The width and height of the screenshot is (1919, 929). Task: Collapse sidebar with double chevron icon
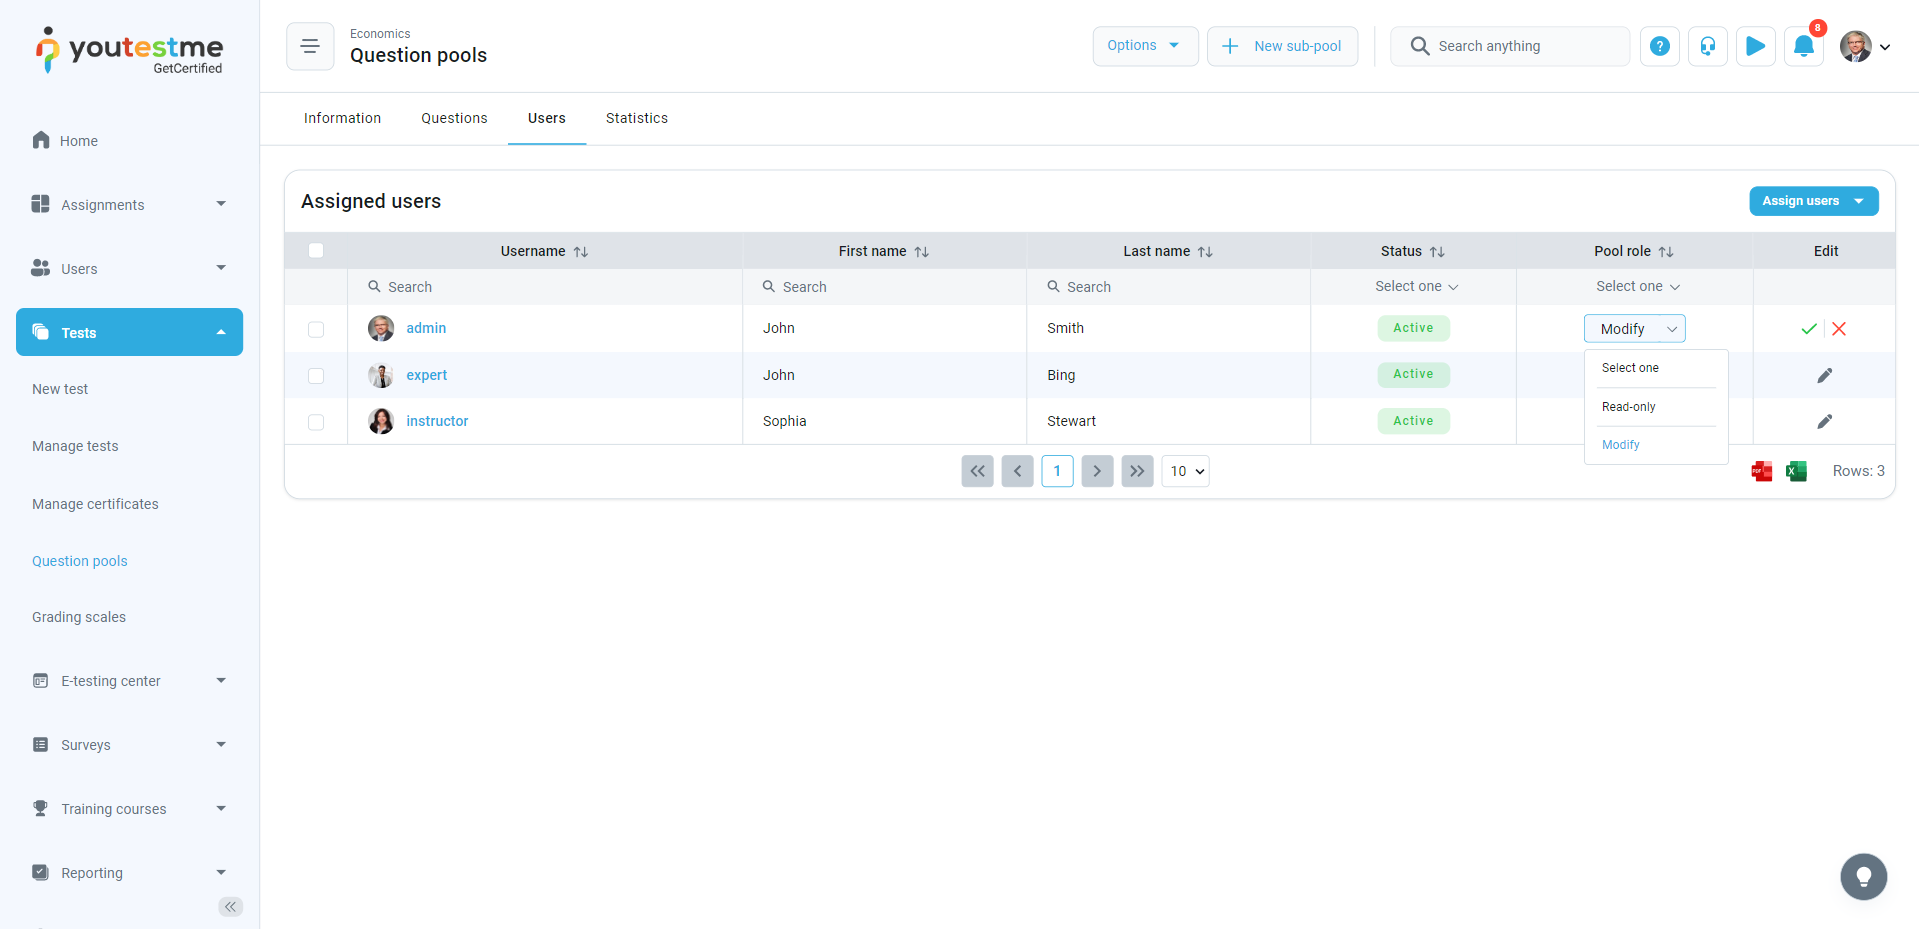pyautogui.click(x=231, y=907)
